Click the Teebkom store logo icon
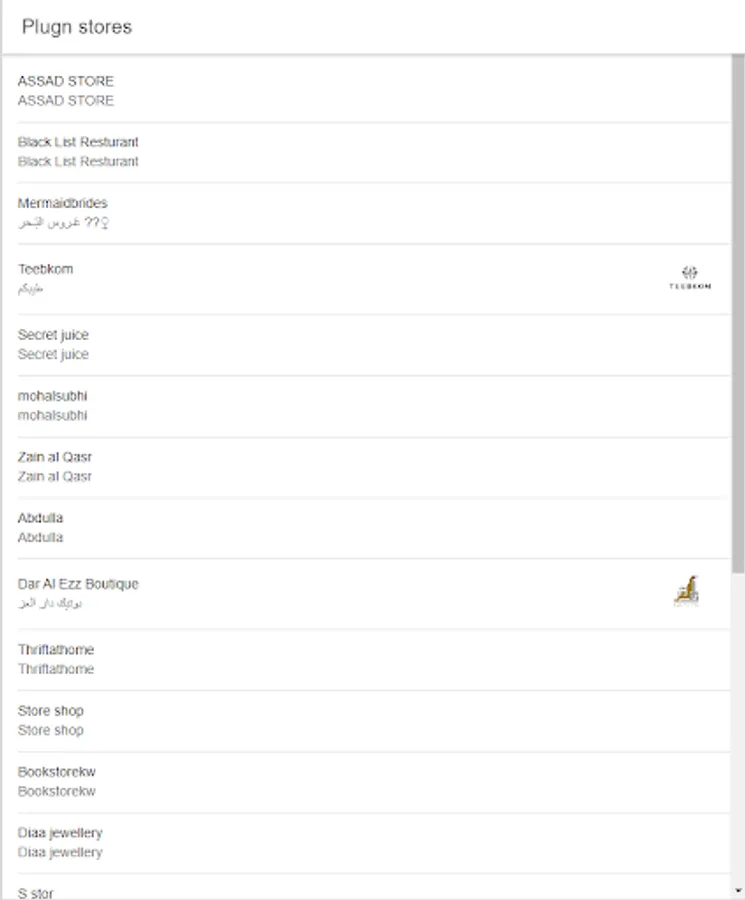Image resolution: width=745 pixels, height=900 pixels. click(x=689, y=278)
